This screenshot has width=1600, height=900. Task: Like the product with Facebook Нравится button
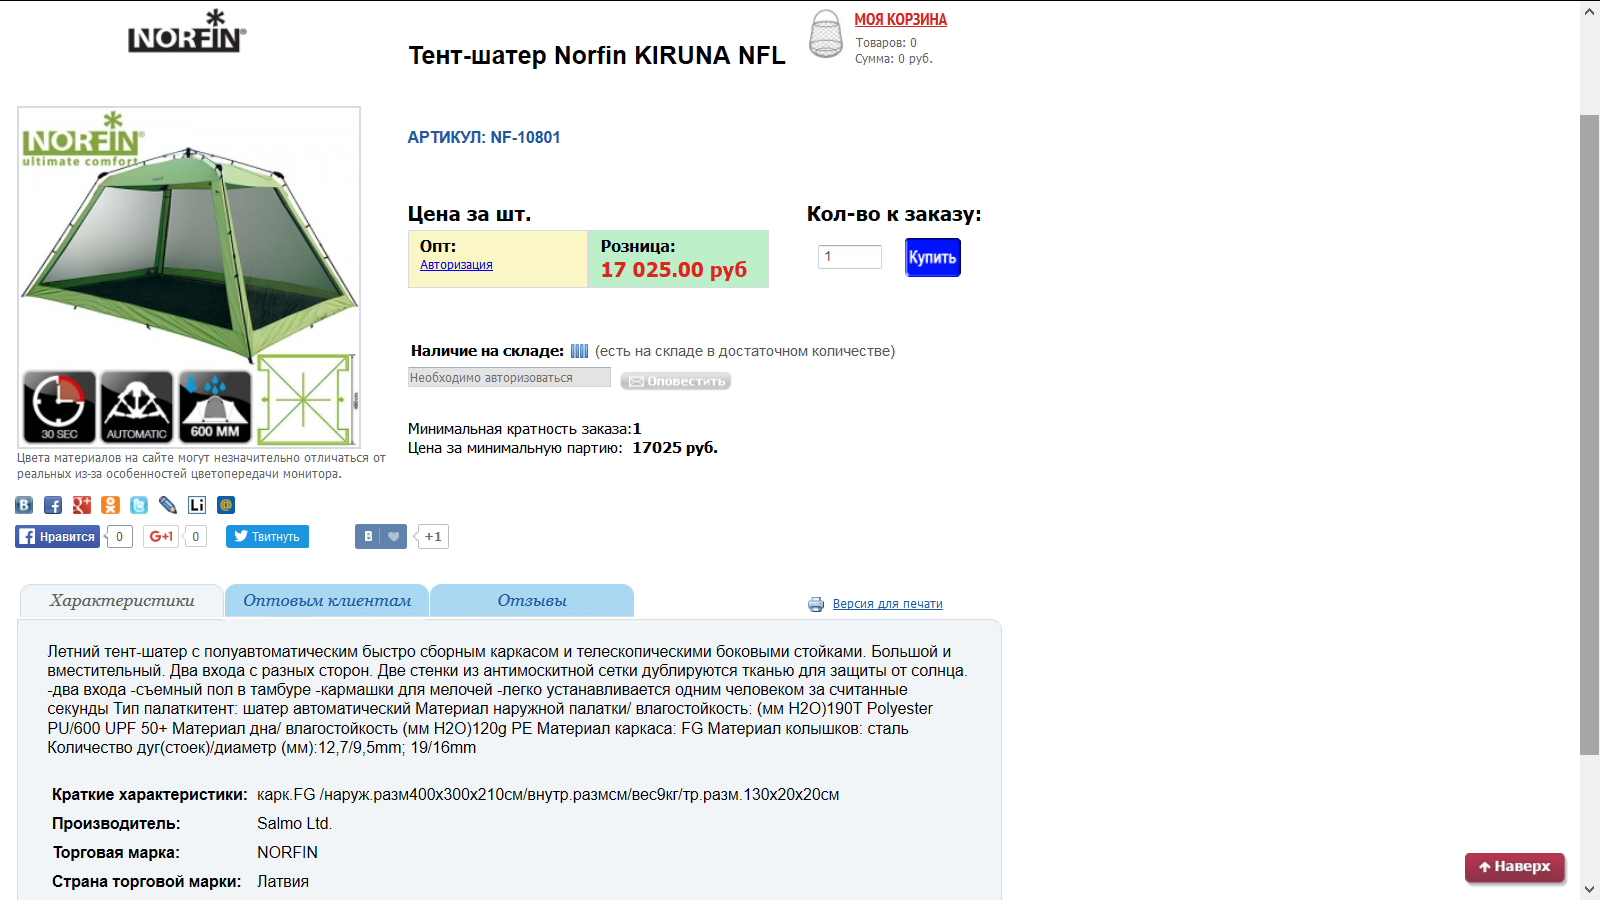(x=57, y=537)
